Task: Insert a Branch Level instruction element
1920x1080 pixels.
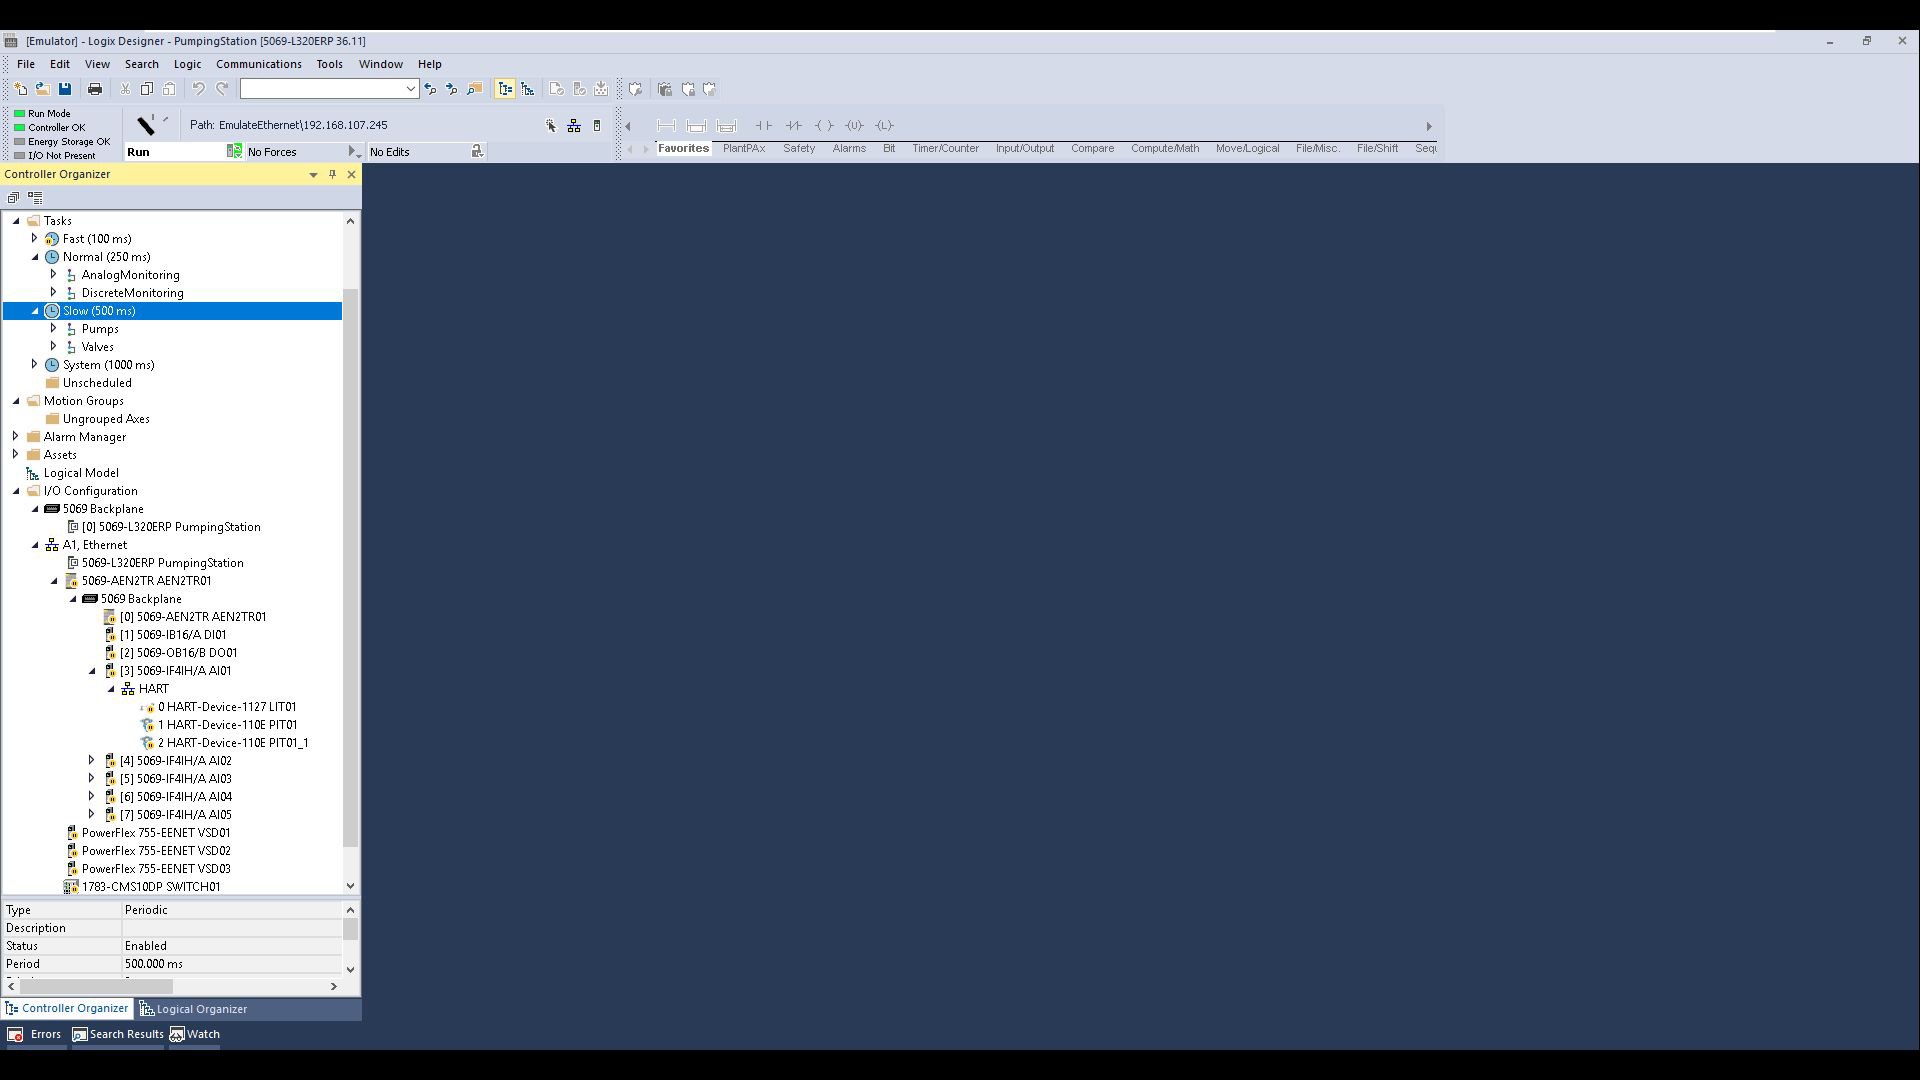Action: [x=726, y=126]
